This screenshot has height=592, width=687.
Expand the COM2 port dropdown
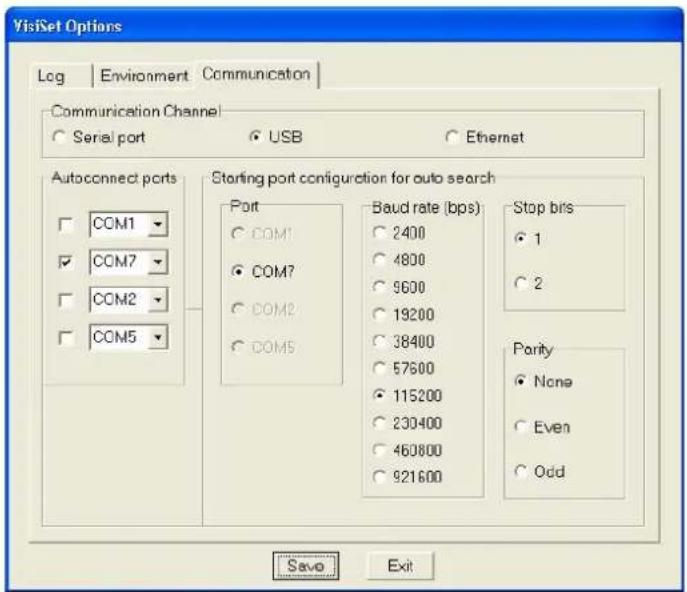pos(158,300)
